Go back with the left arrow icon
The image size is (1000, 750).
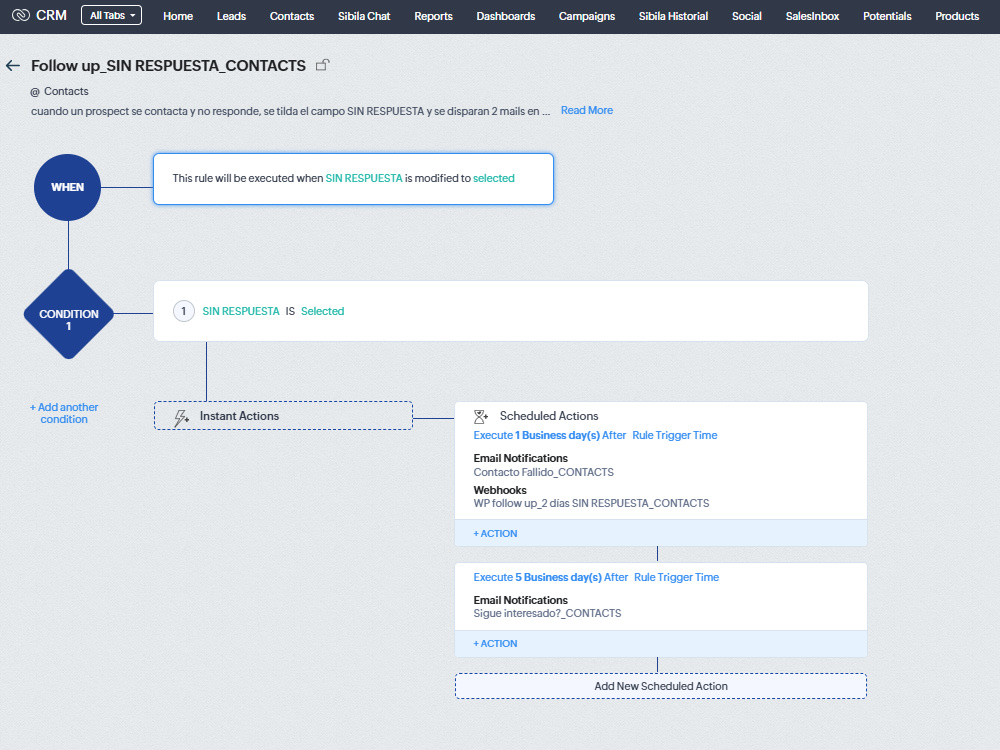click(13, 65)
